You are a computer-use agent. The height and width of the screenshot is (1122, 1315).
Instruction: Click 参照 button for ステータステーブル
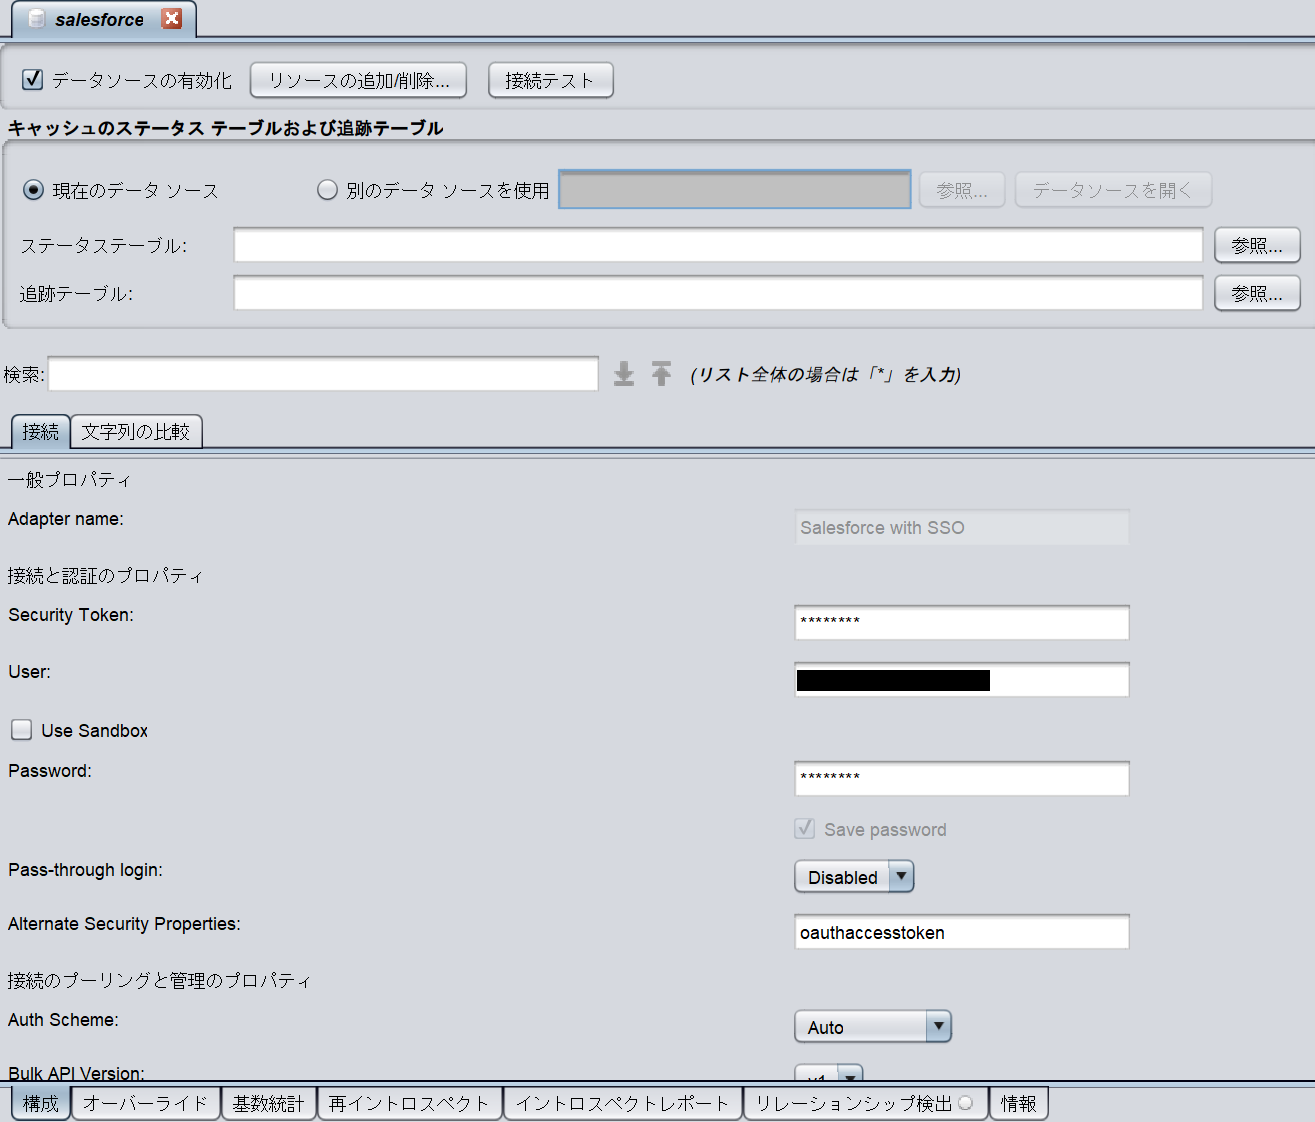pos(1257,245)
